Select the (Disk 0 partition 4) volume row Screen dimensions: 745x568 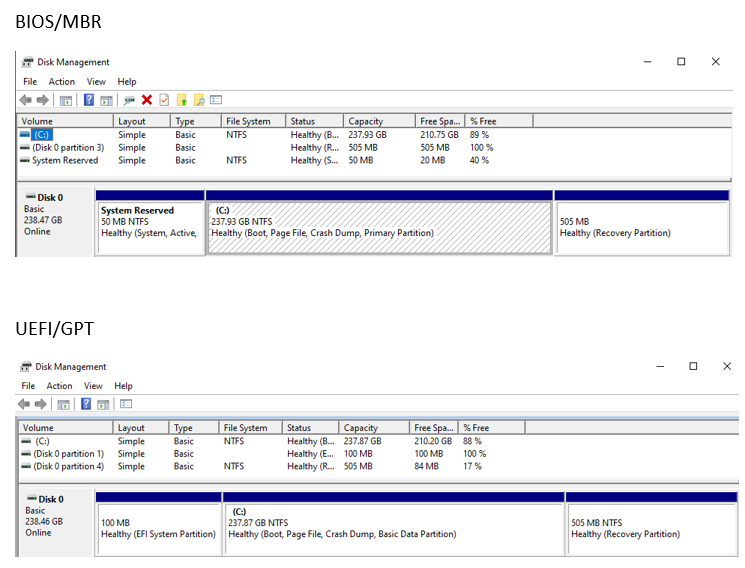(x=68, y=466)
